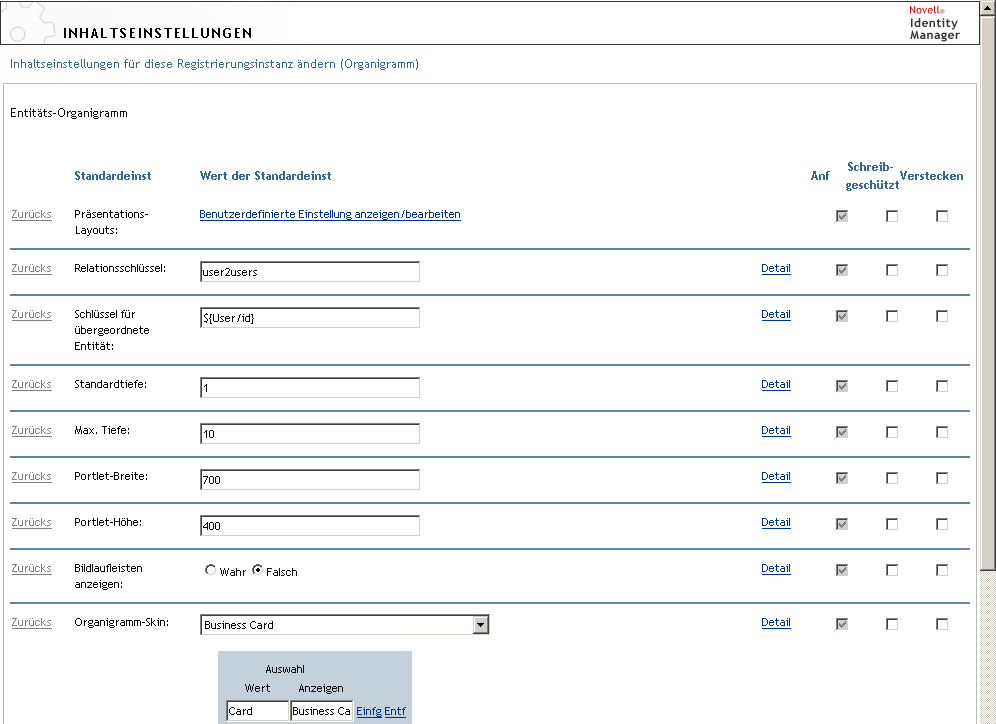Check Schreibgeschützt for Max. Tiefe row
The height and width of the screenshot is (724, 996).
click(x=892, y=432)
